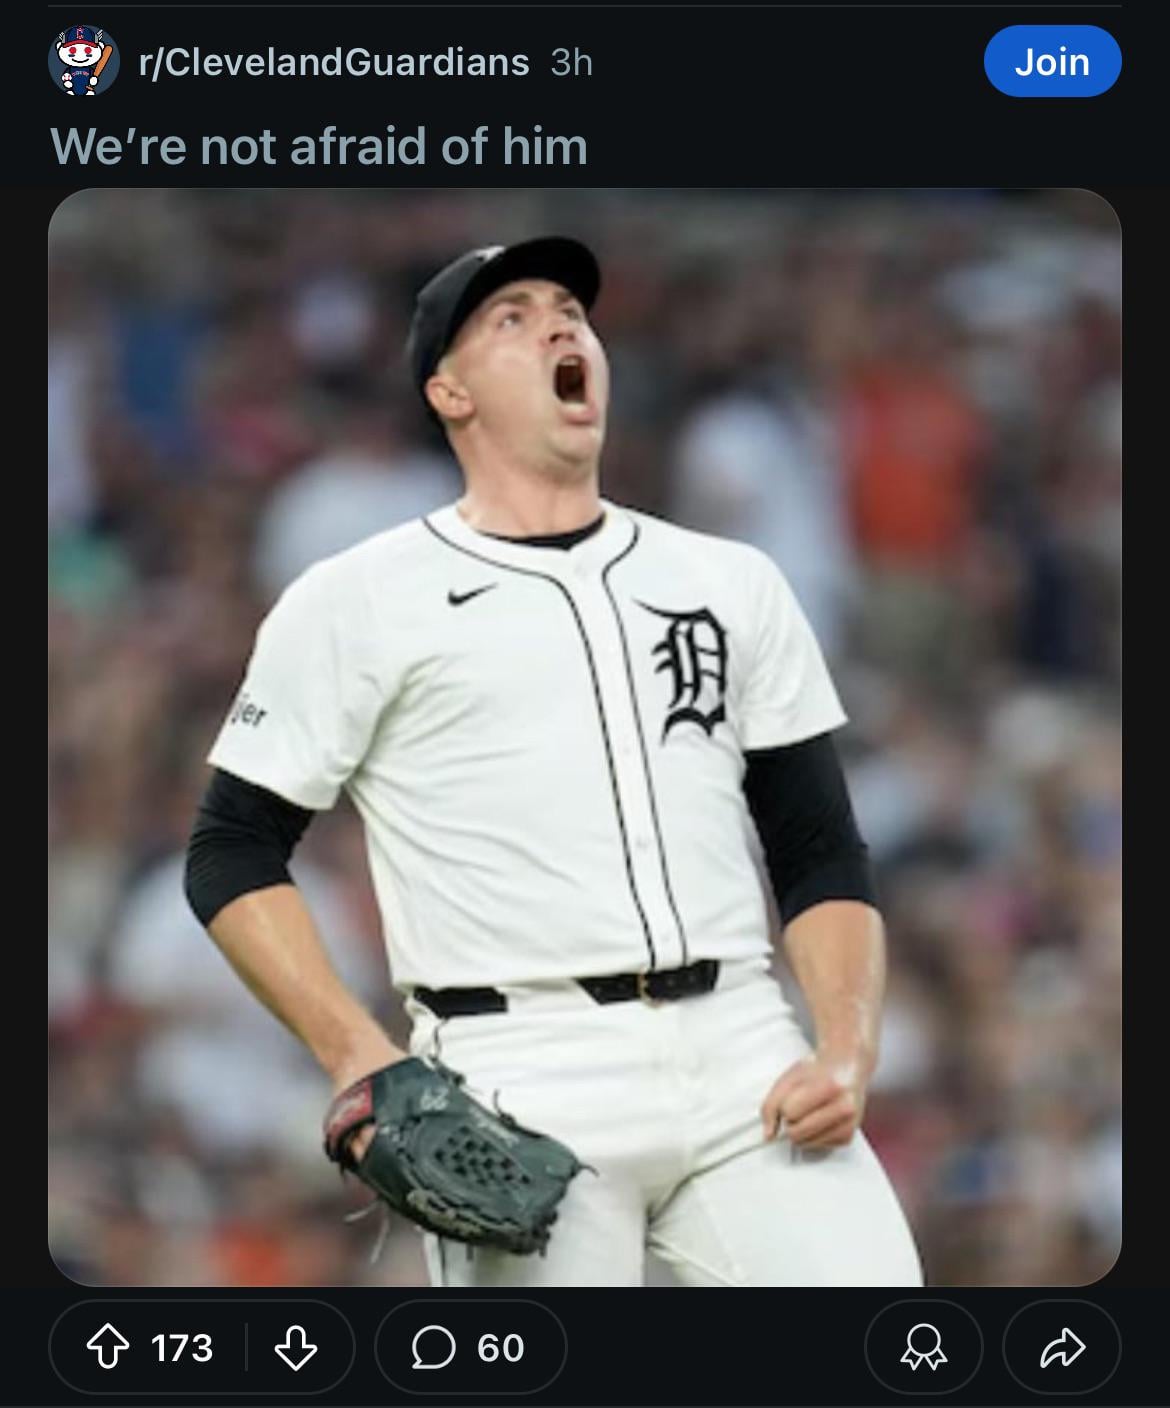Viewport: 1170px width, 1408px height.
Task: Open the r/ClevelandGuardians community avatar
Action: (84, 62)
